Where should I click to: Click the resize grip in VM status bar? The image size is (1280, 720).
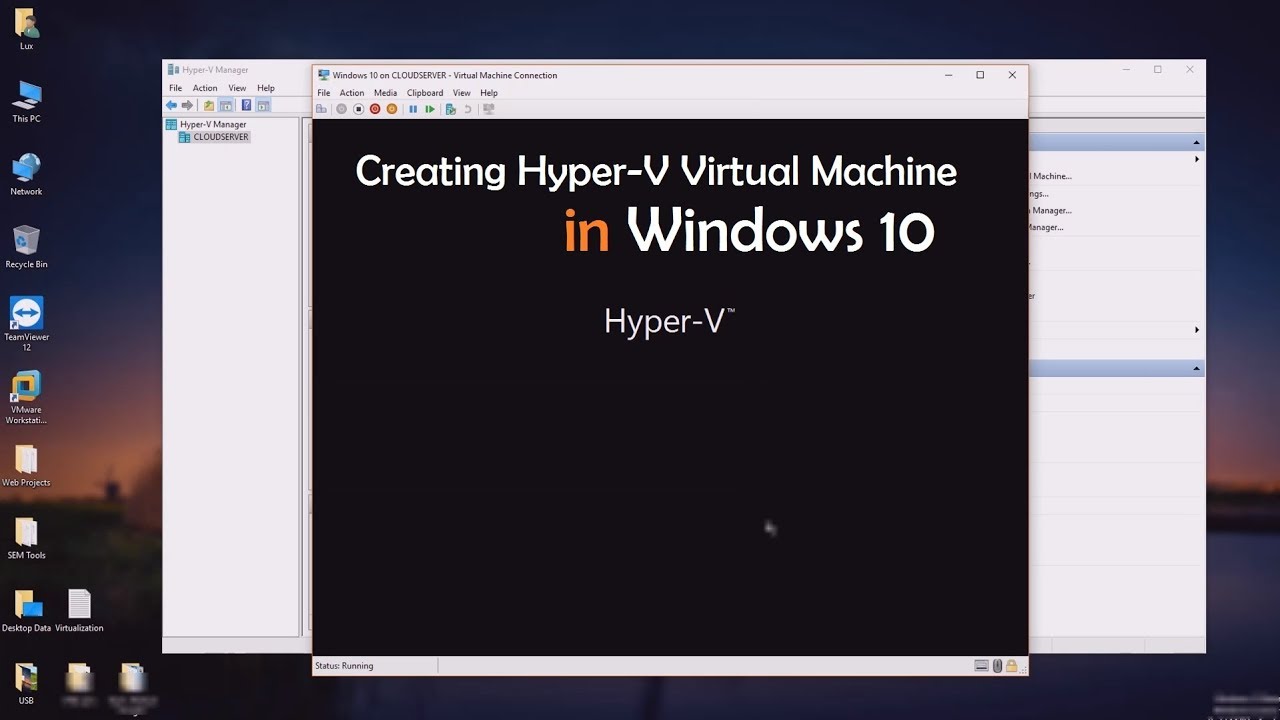[1023, 670]
